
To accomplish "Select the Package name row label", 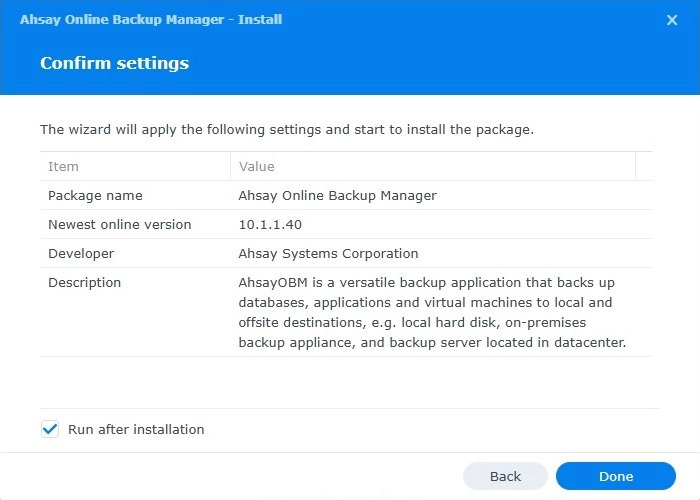I will tap(95, 195).
